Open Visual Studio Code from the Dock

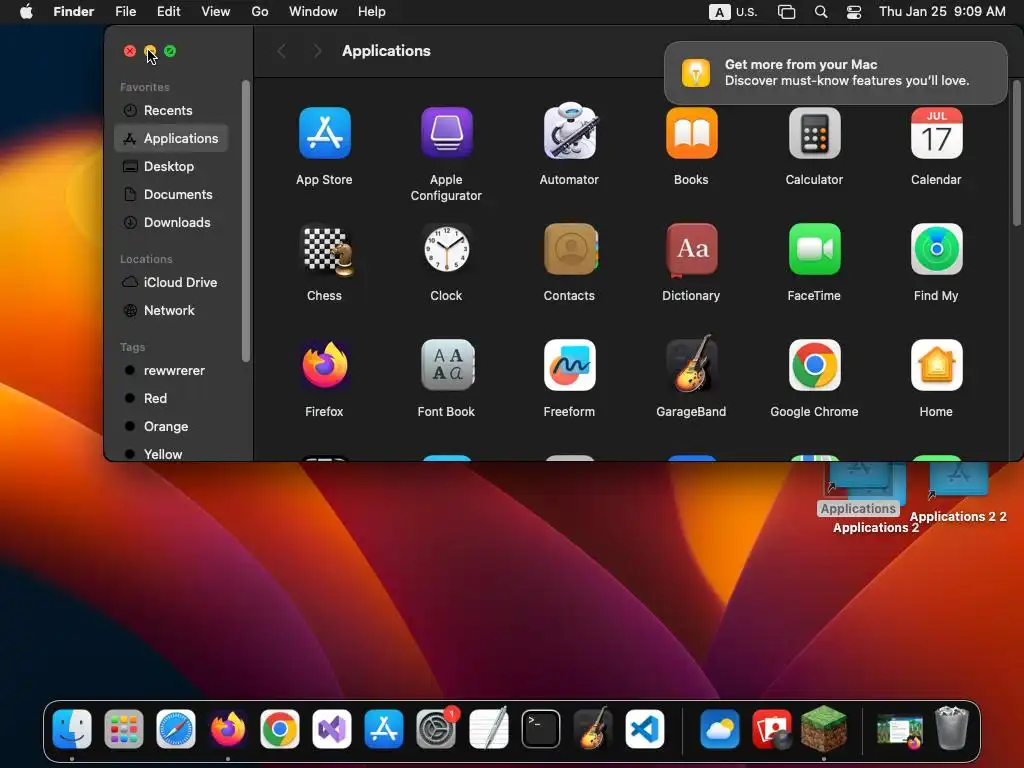pyautogui.click(x=645, y=729)
